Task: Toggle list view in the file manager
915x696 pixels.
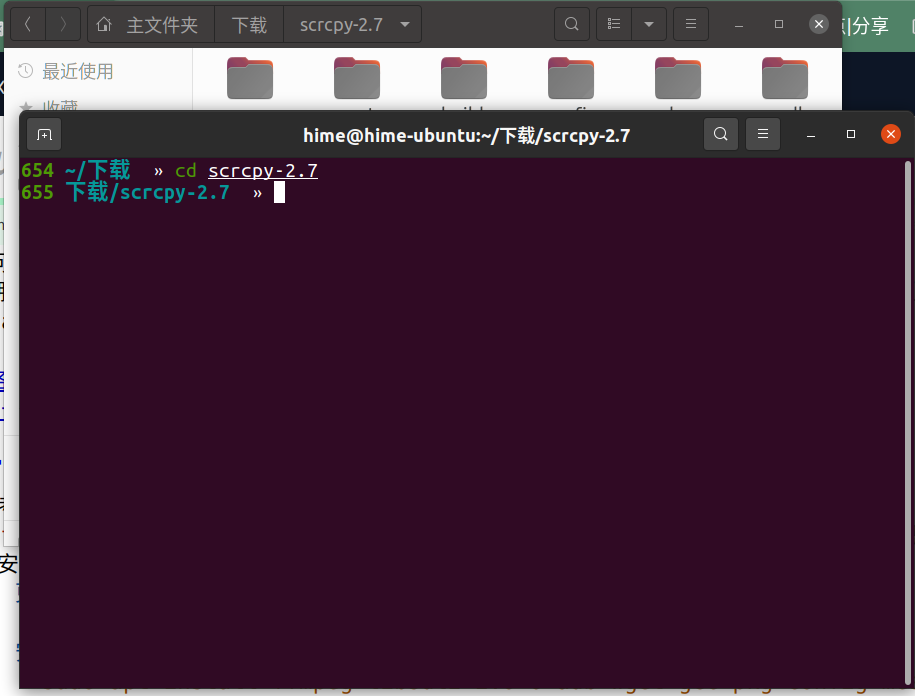Action: [614, 24]
